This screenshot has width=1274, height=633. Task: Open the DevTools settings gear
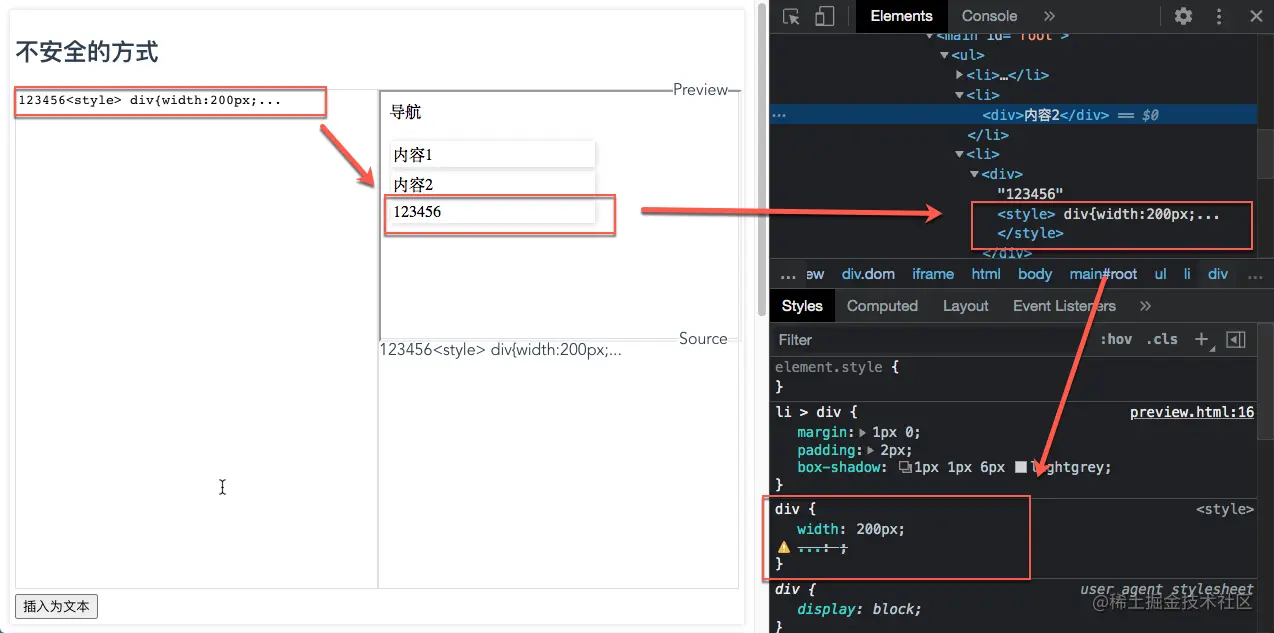[x=1183, y=16]
